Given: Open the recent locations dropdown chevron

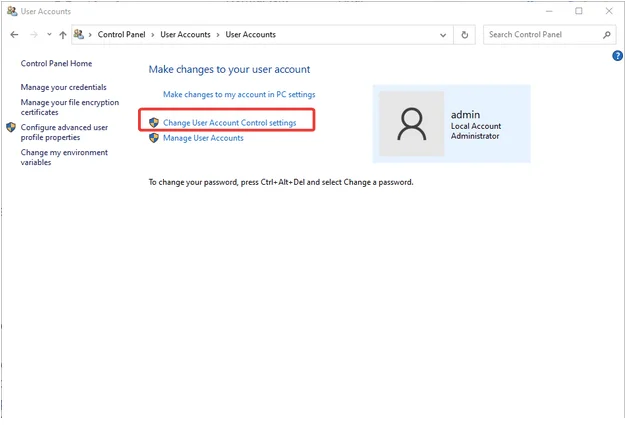Looking at the screenshot, I should tap(49, 34).
